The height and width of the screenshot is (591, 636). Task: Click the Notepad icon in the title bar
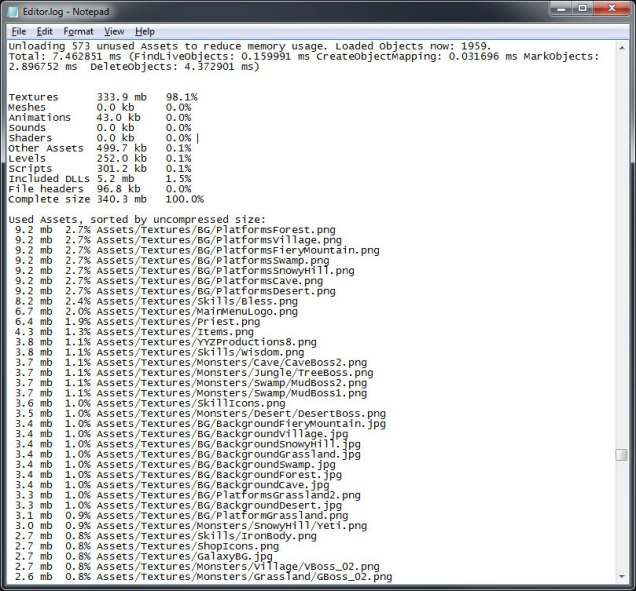[12, 11]
